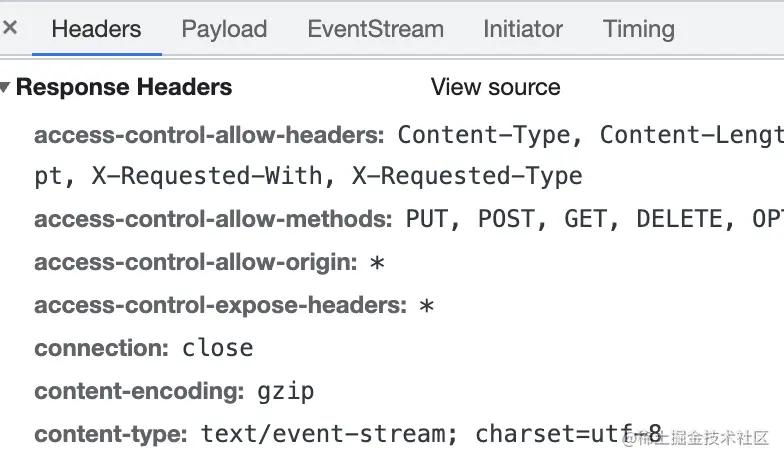Open the Timing tab

[638, 29]
